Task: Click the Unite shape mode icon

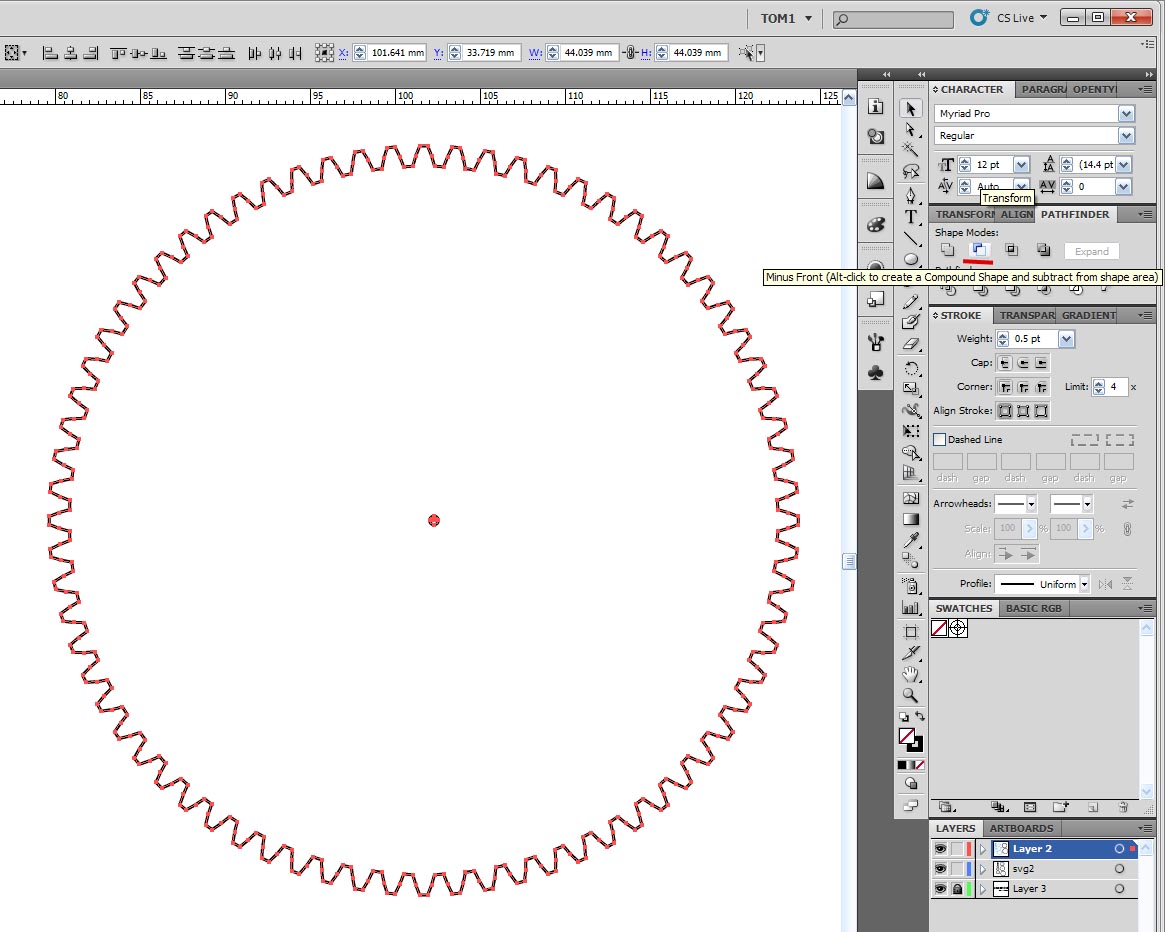Action: click(947, 250)
